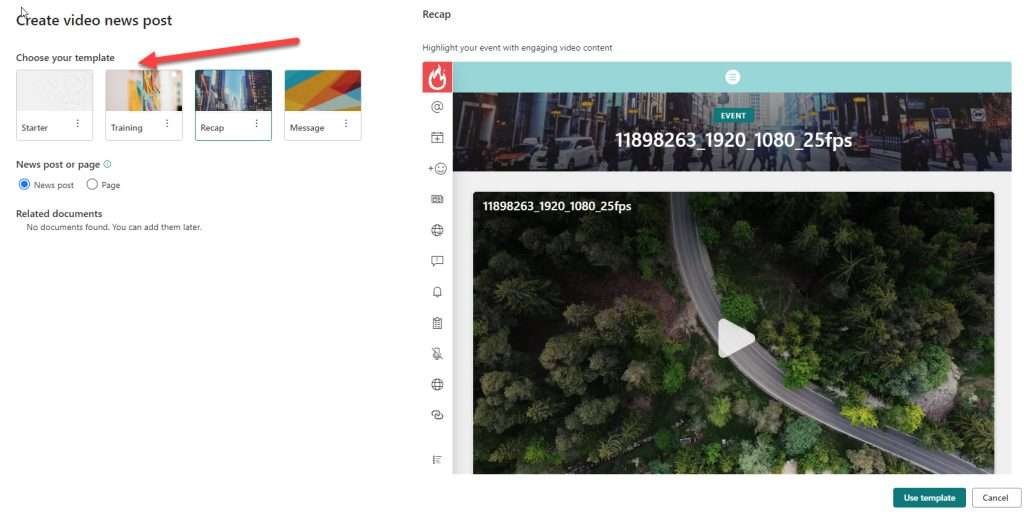Open more options for Recap template
Screen dimensions: 1024x518
click(257, 123)
